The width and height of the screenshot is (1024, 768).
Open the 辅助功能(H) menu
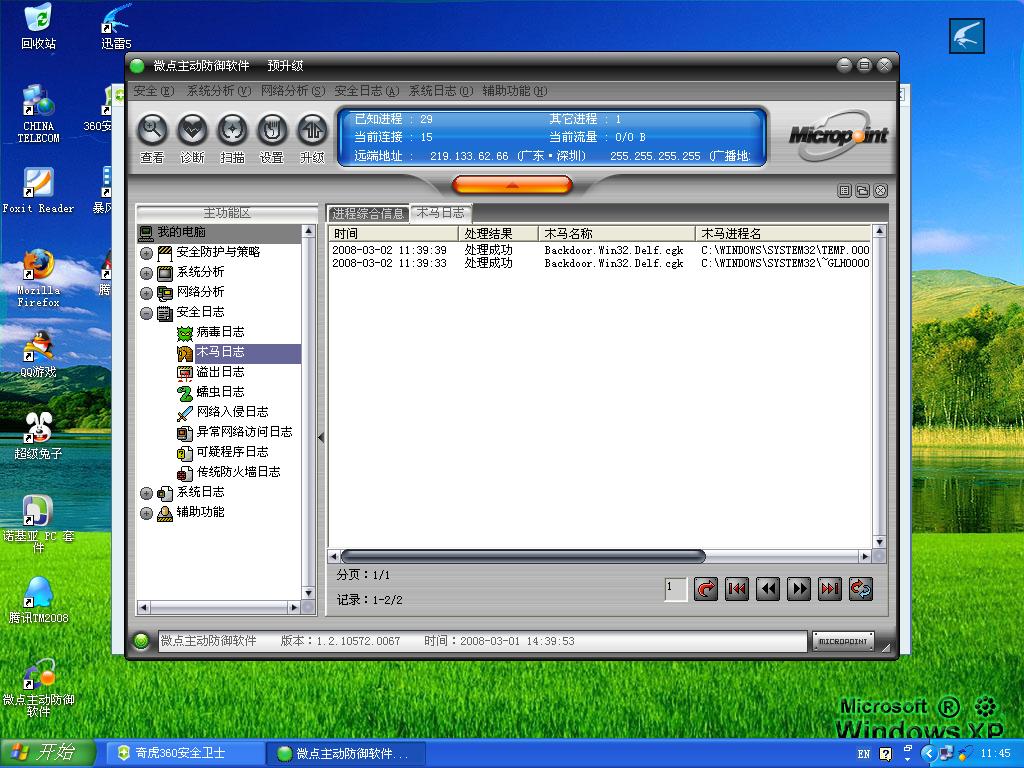coord(515,91)
